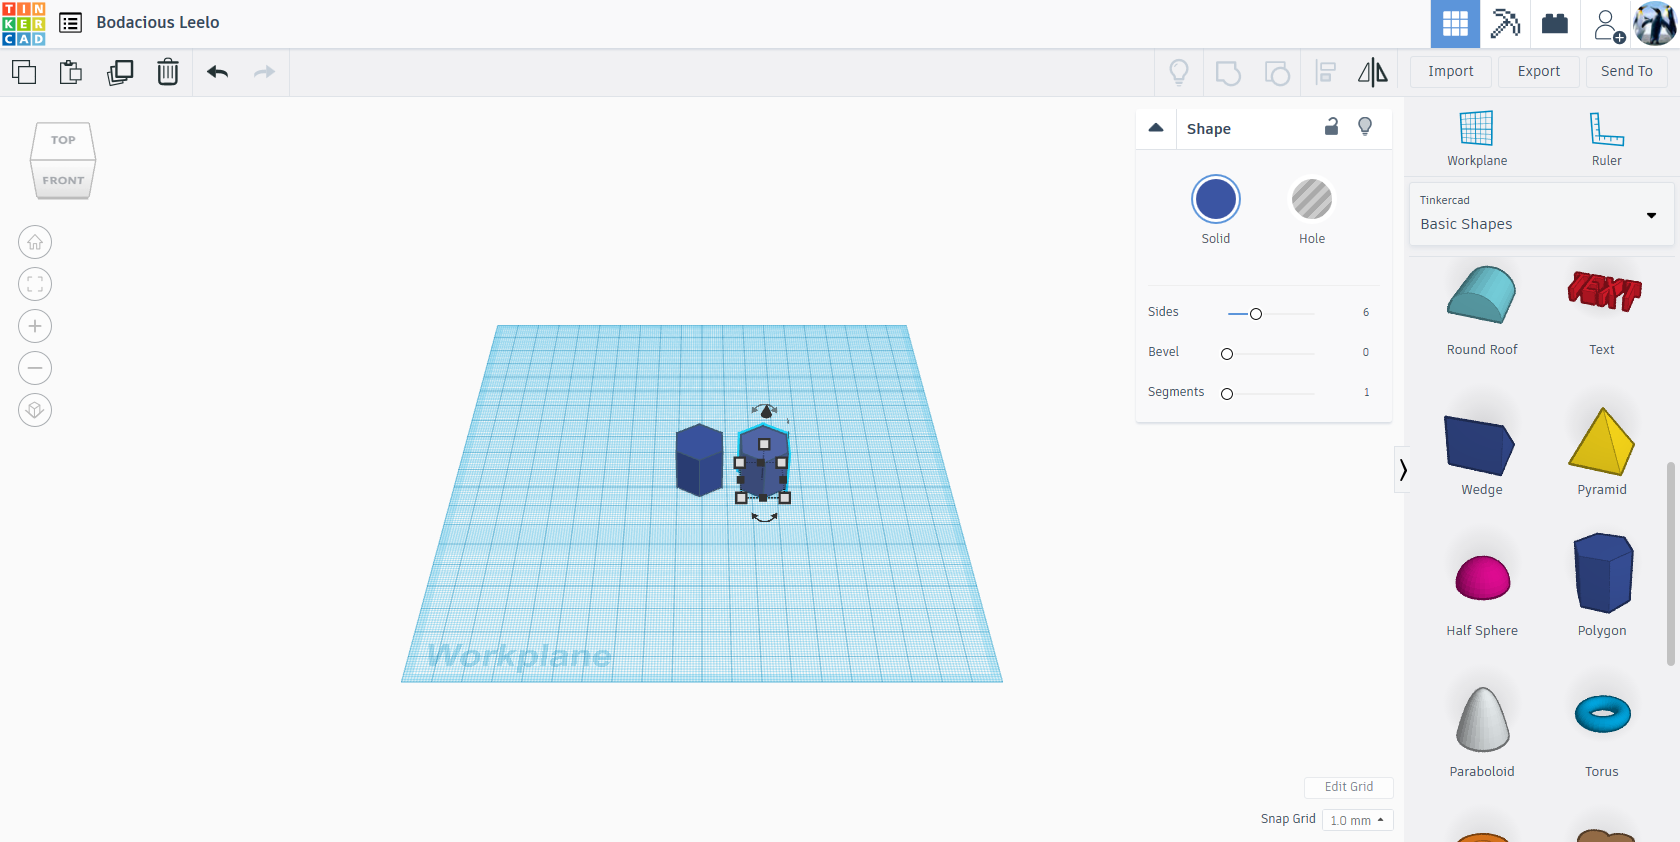1680x842 pixels.
Task: Collapse the Shape inspector panel
Action: click(1156, 128)
